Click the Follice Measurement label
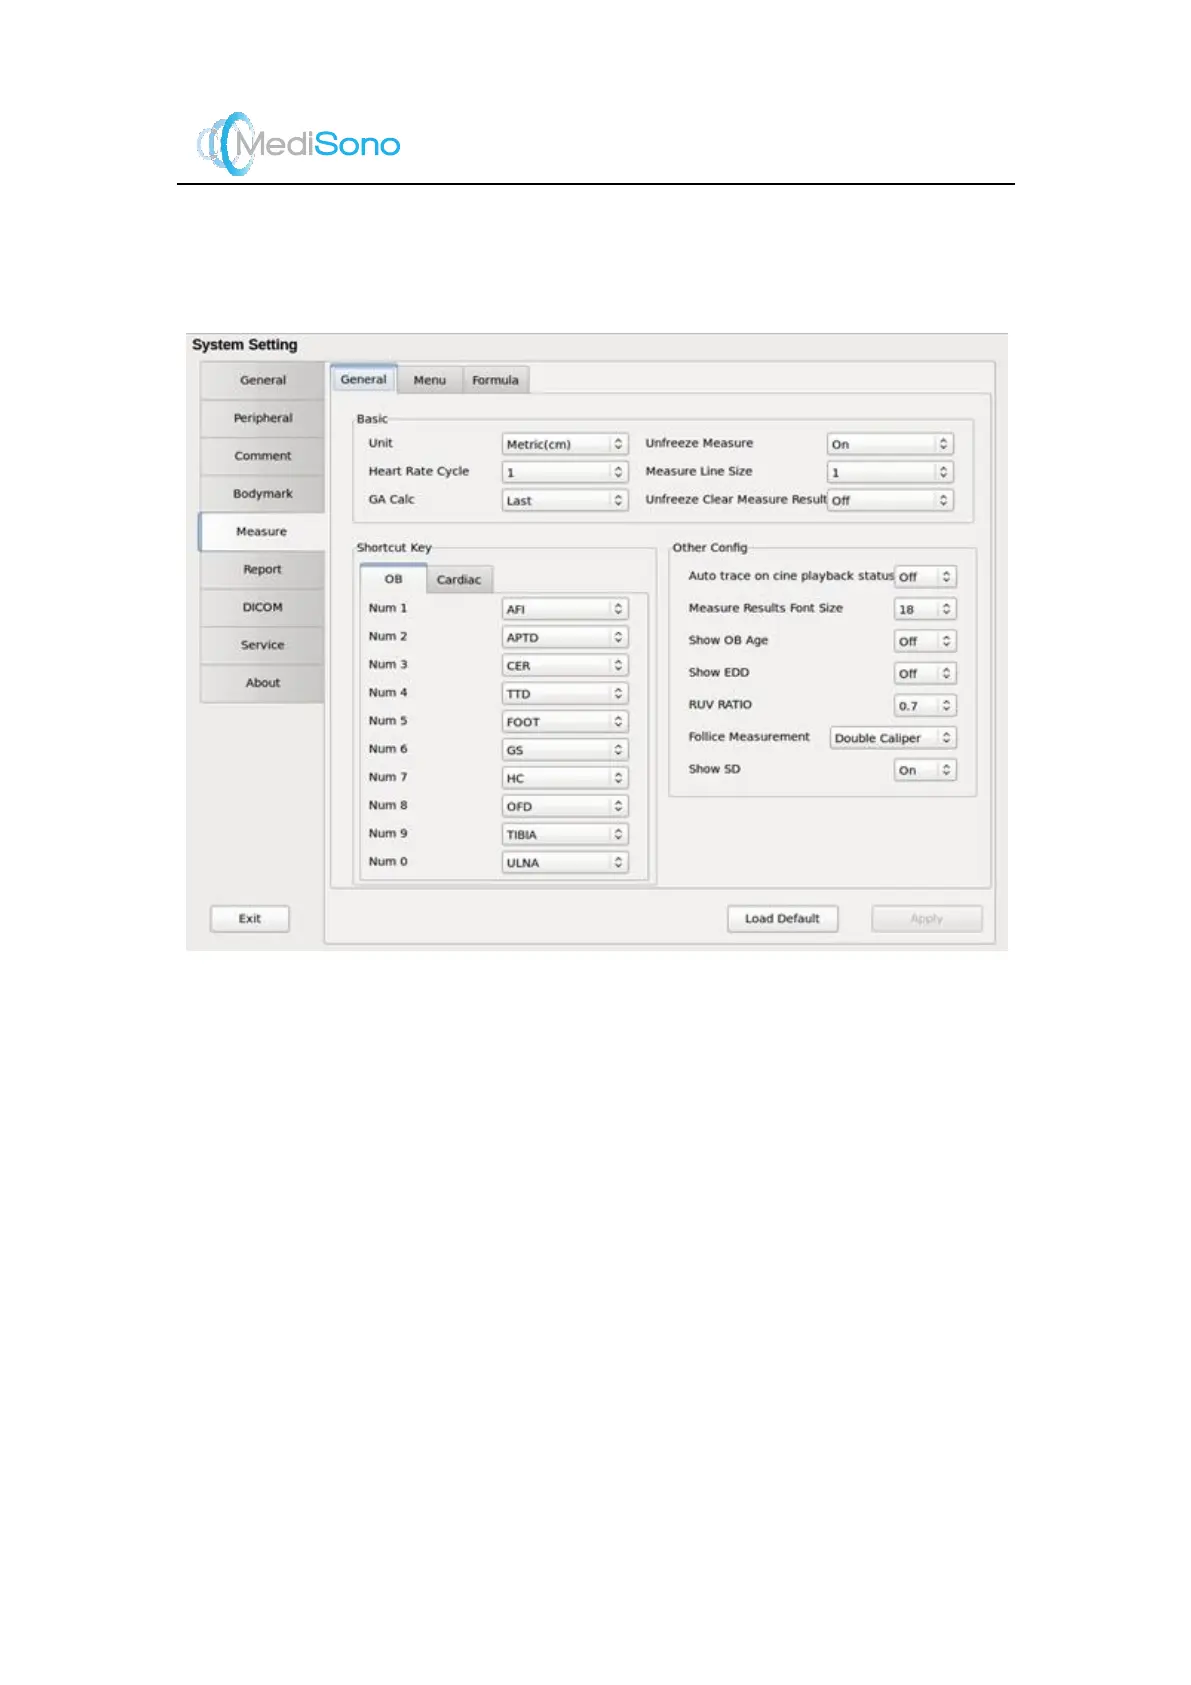 tap(749, 737)
